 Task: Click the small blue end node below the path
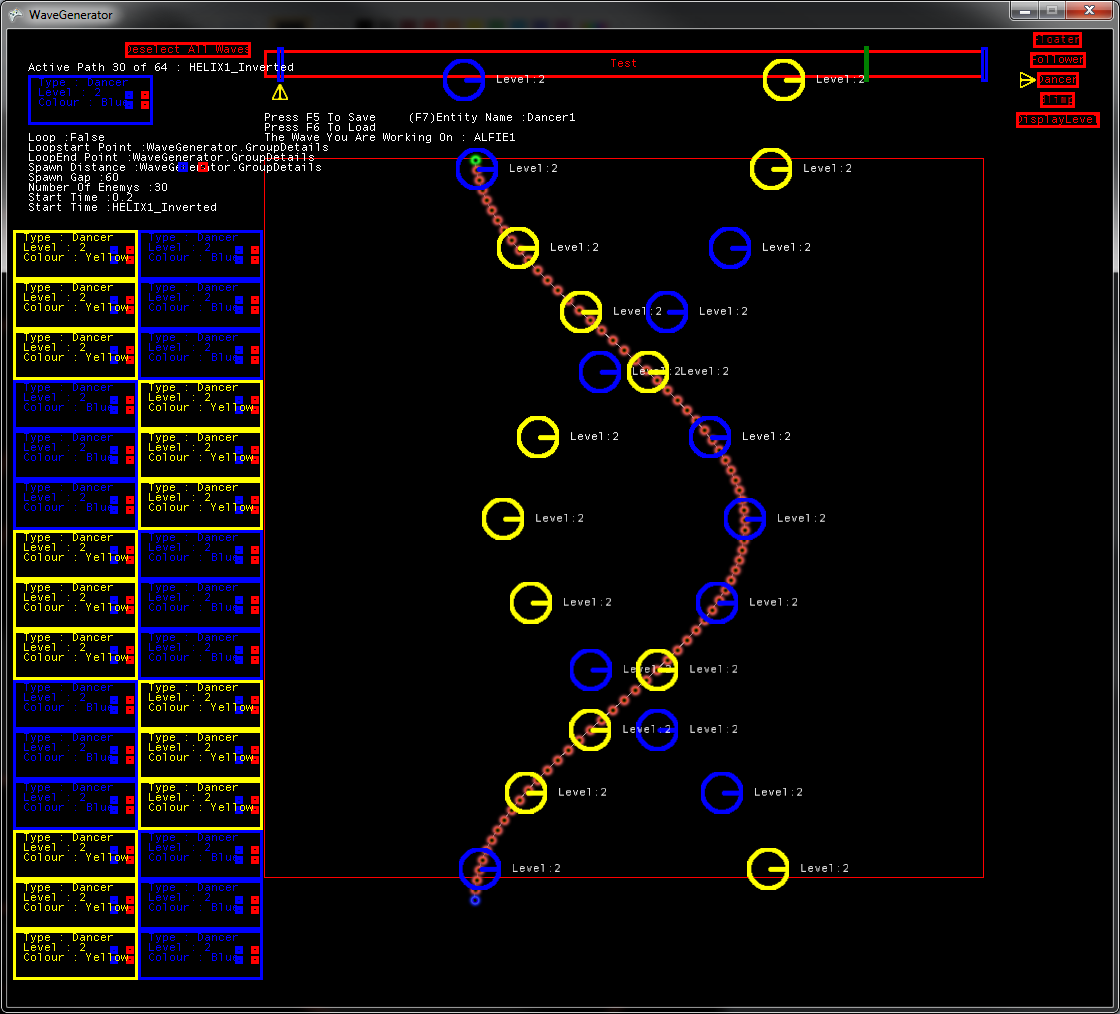coord(475,900)
